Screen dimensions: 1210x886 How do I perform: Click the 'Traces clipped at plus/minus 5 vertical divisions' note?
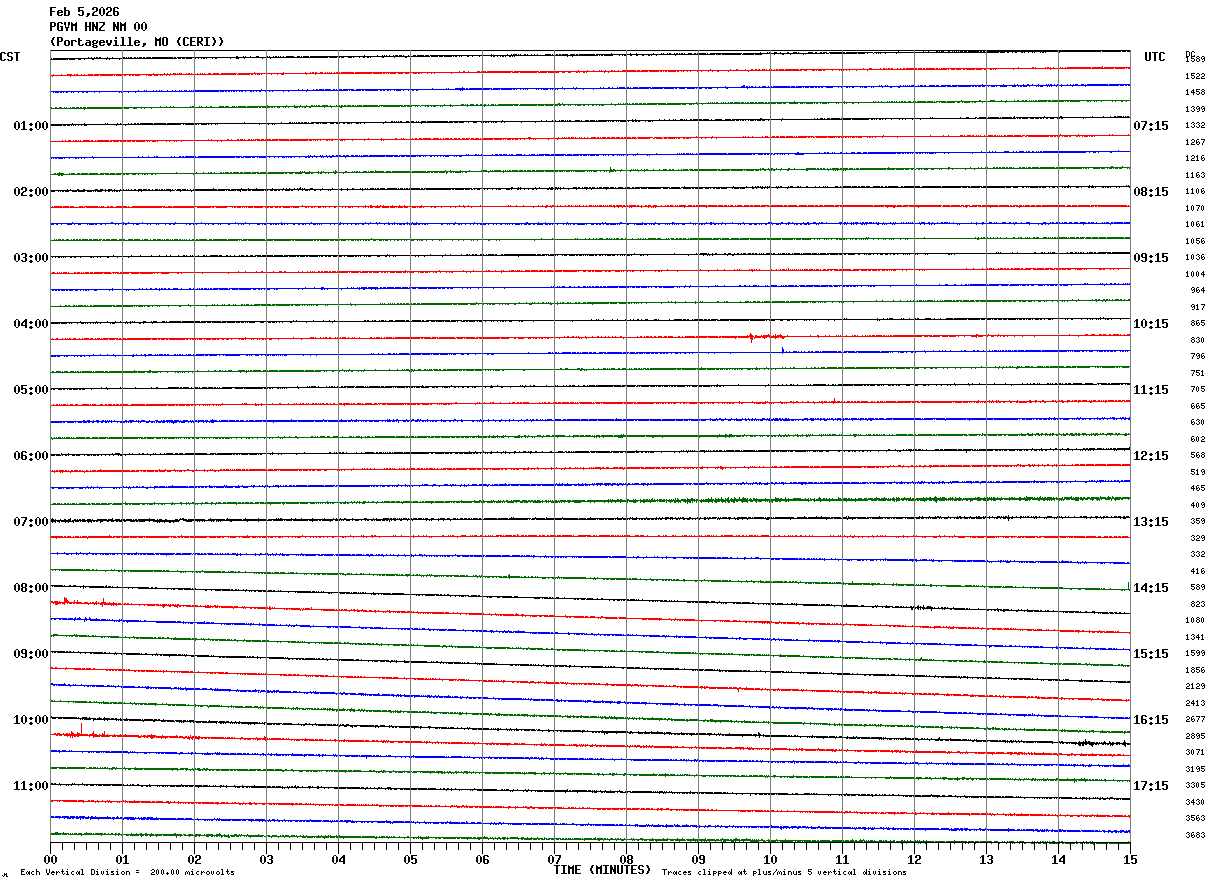[x=784, y=873]
